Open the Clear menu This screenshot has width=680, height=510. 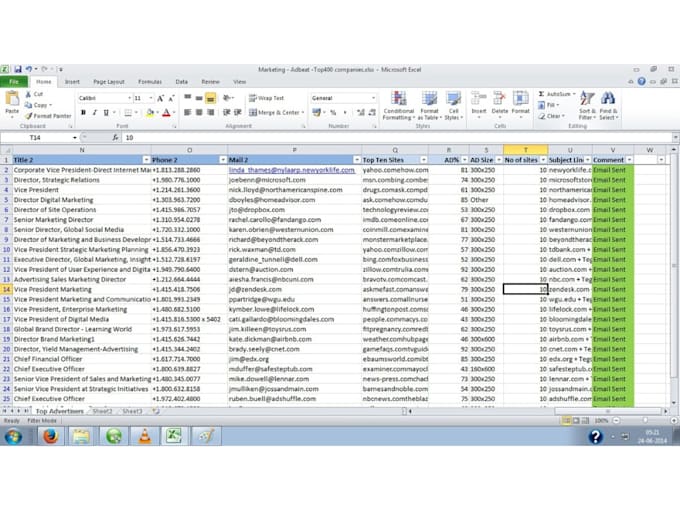pos(551,116)
